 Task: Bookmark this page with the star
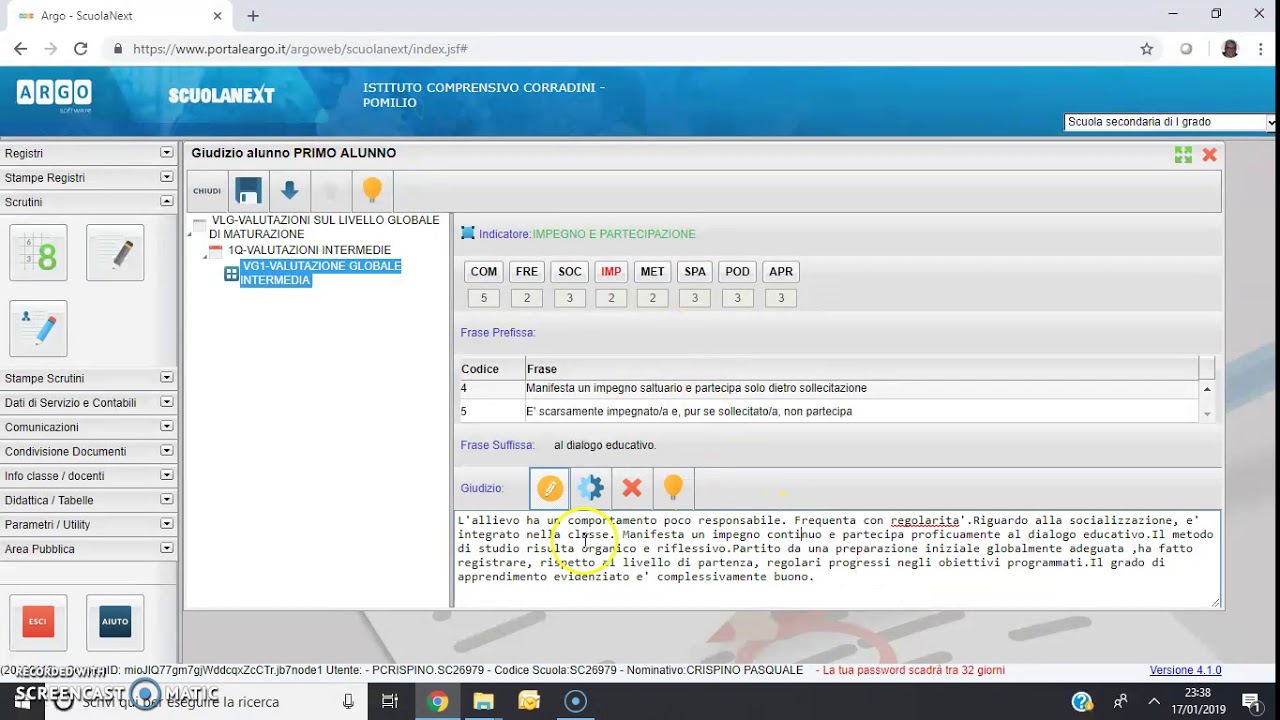coord(1147,48)
